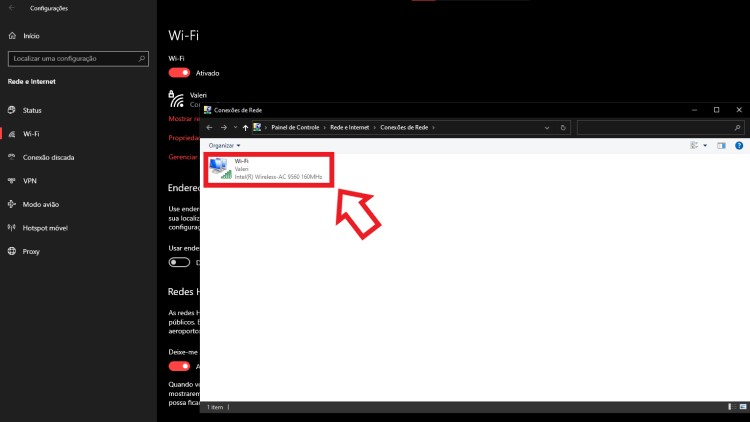Close the Conexões de Rede window

[739, 110]
